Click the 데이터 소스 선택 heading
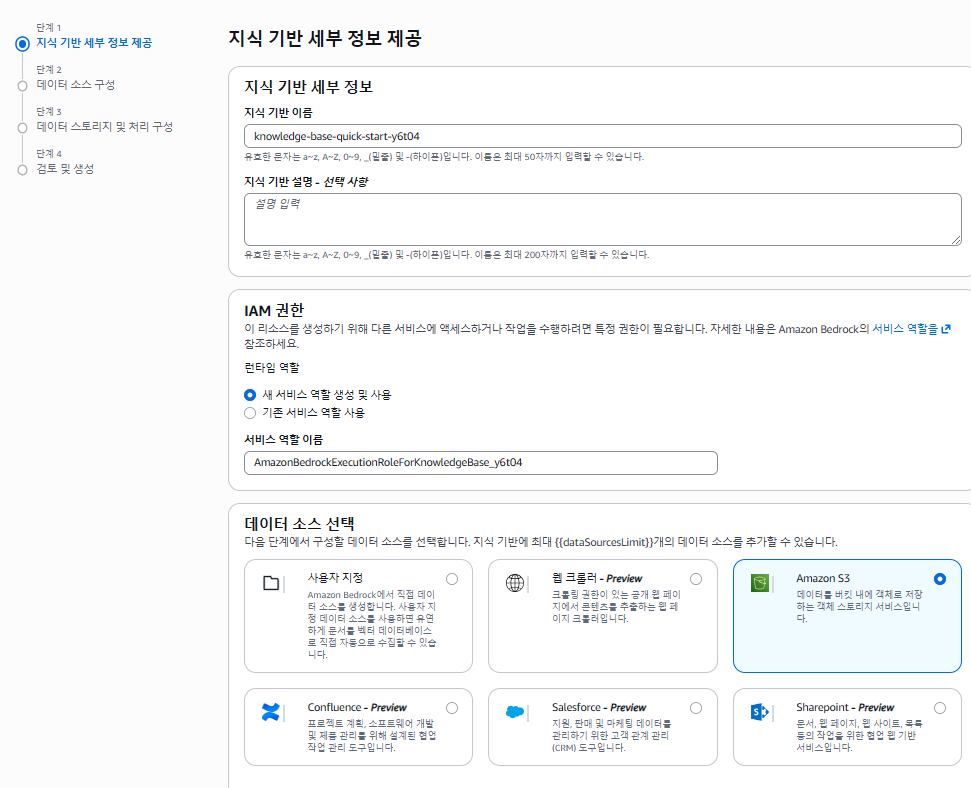971x788 pixels. point(300,523)
